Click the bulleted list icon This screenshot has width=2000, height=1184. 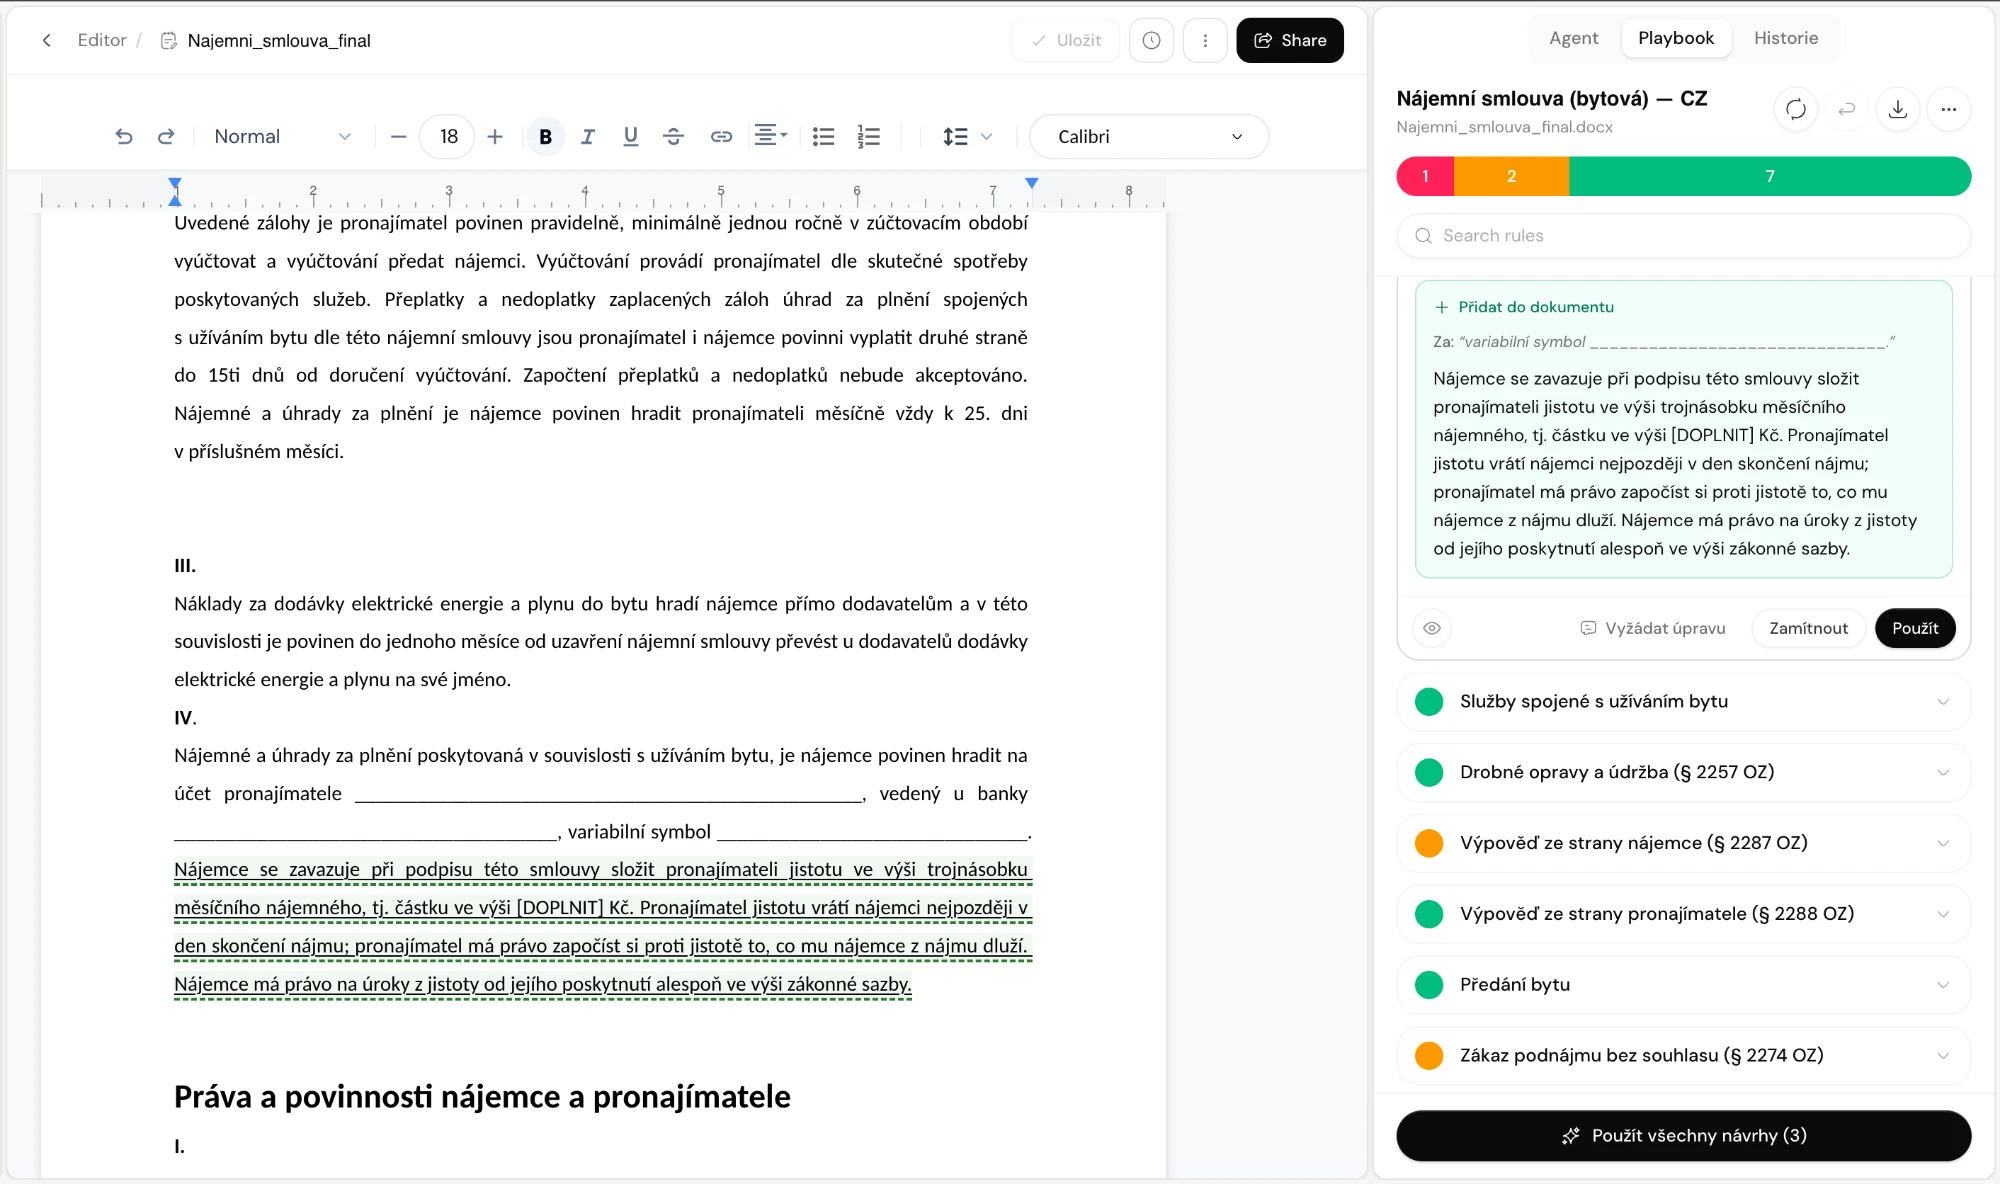[824, 137]
